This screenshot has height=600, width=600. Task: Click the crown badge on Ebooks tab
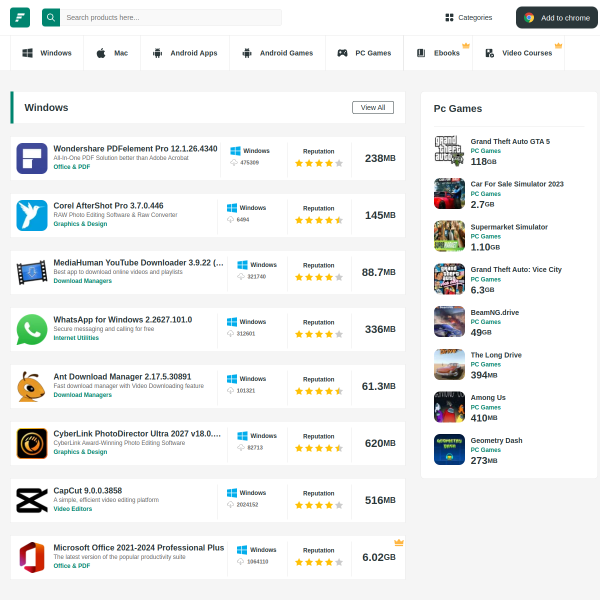[x=466, y=46]
